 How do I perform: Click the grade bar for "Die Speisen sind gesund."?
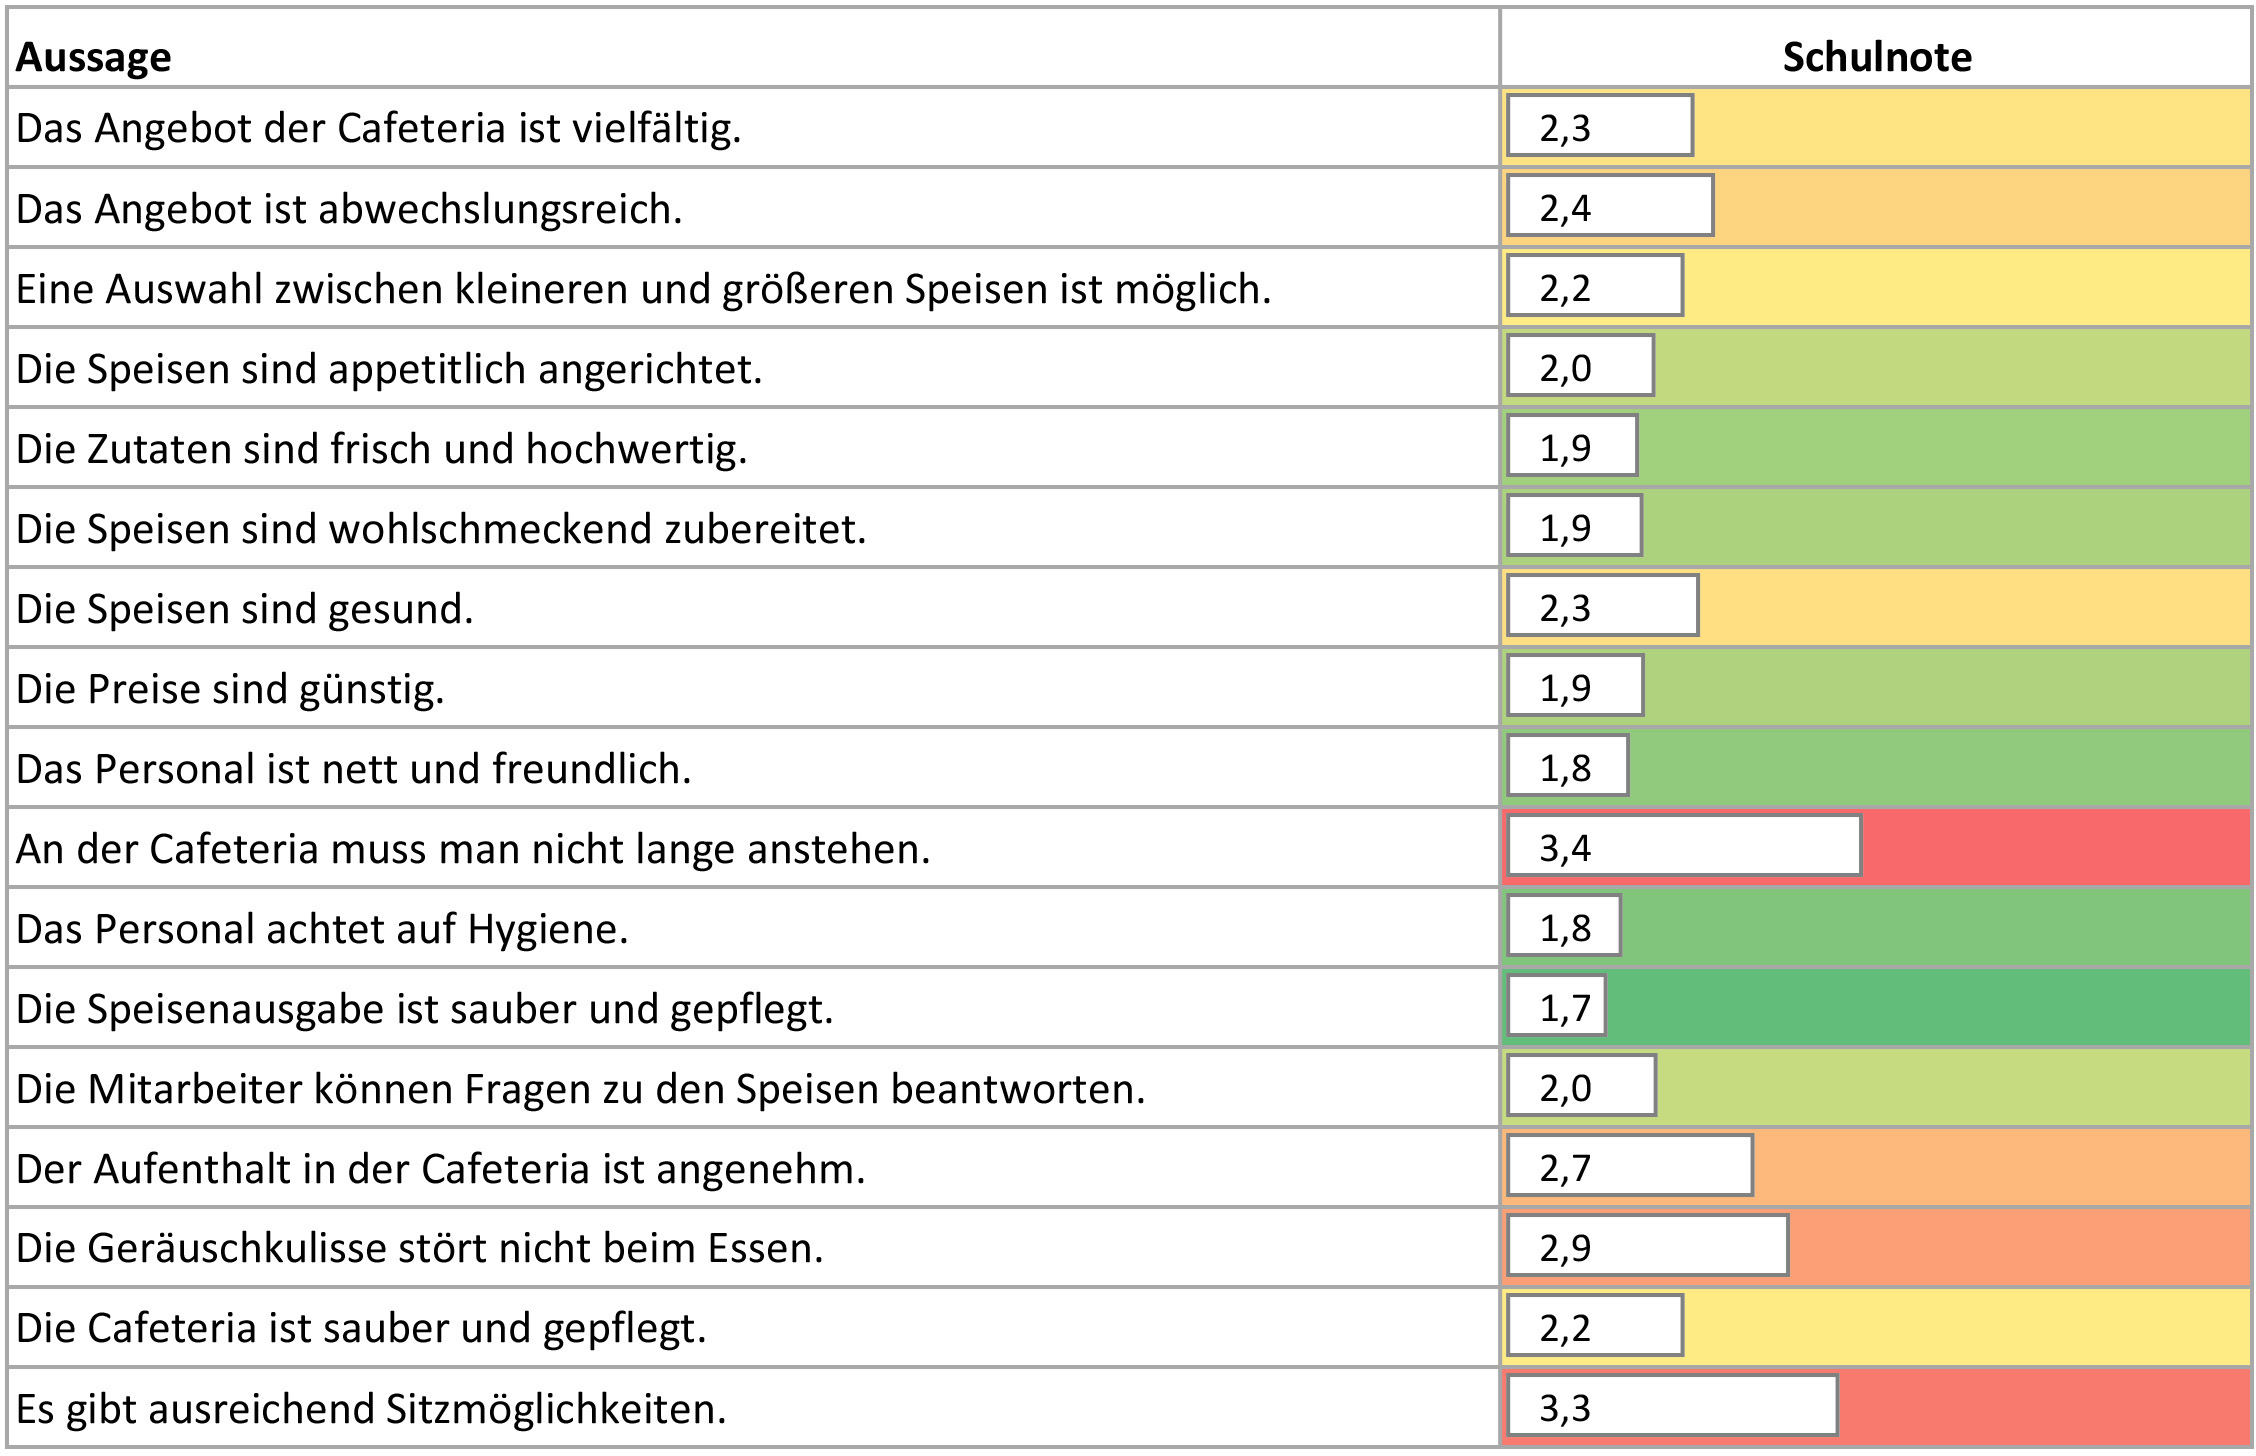(x=1602, y=607)
